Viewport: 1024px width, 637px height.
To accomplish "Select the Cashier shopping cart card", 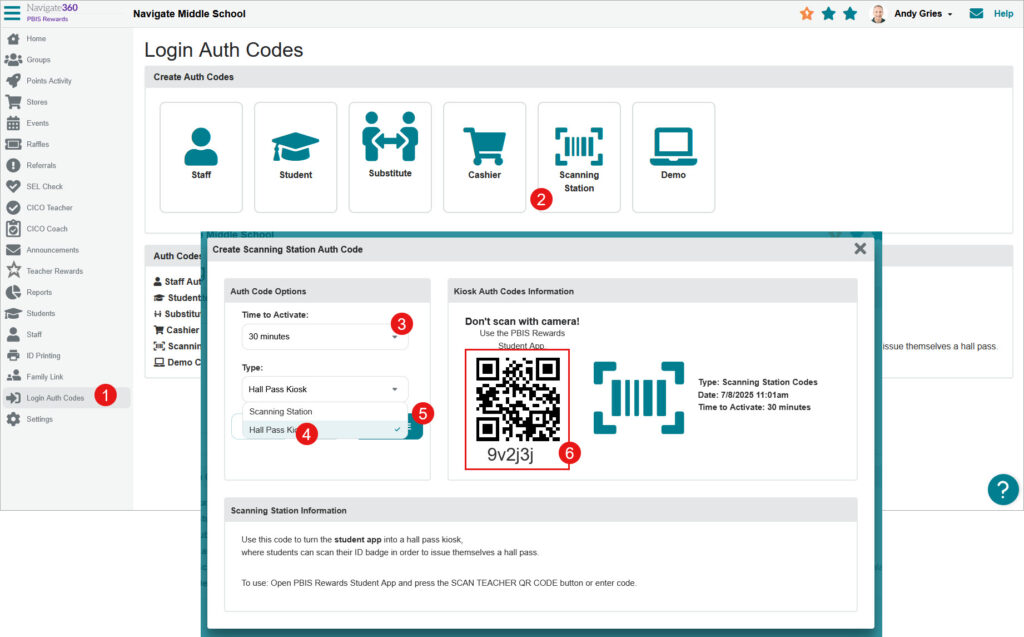I will [x=485, y=157].
